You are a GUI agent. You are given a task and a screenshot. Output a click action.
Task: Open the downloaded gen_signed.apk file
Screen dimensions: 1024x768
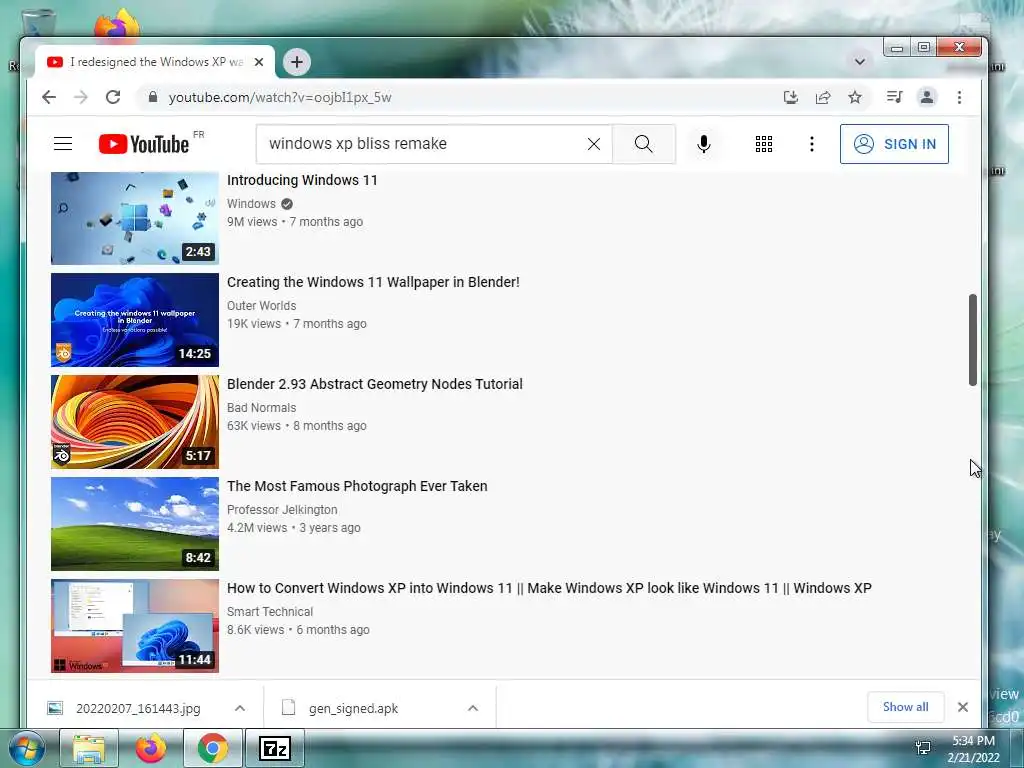pos(353,708)
